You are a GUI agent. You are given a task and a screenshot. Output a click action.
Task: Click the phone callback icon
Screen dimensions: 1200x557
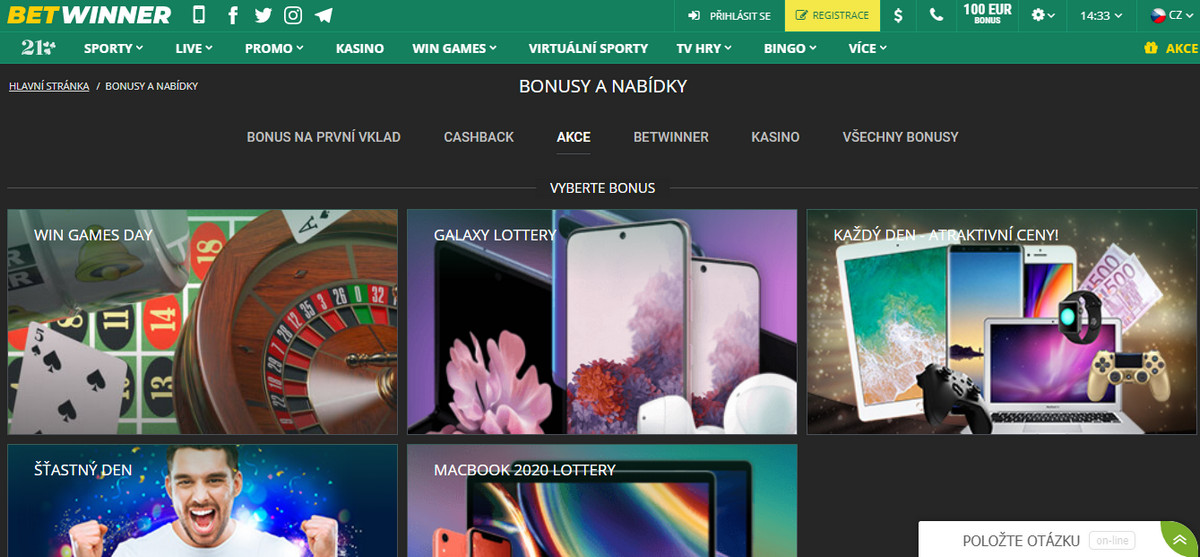[936, 16]
